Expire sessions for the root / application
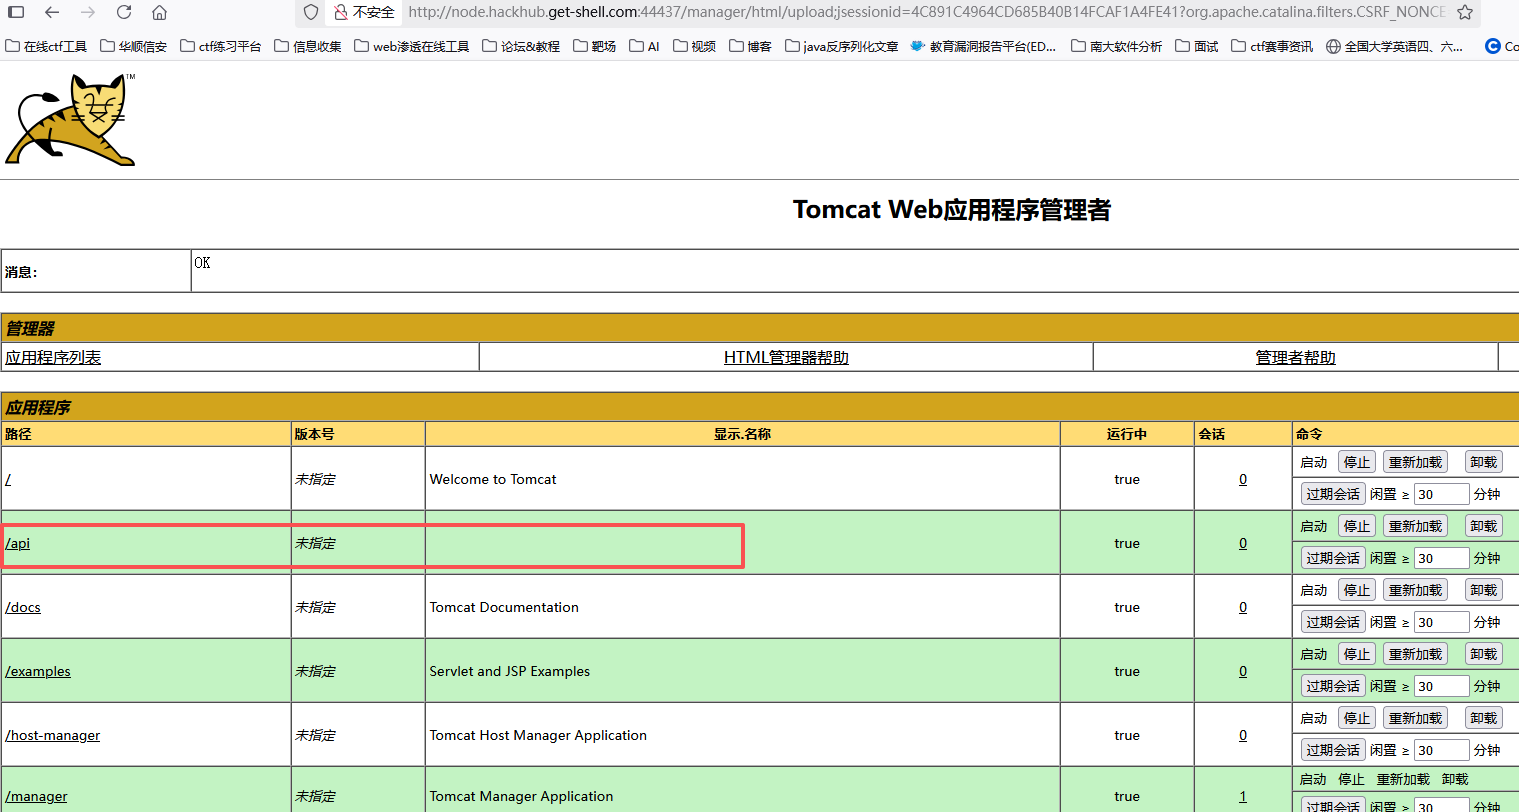1519x812 pixels. (1333, 494)
